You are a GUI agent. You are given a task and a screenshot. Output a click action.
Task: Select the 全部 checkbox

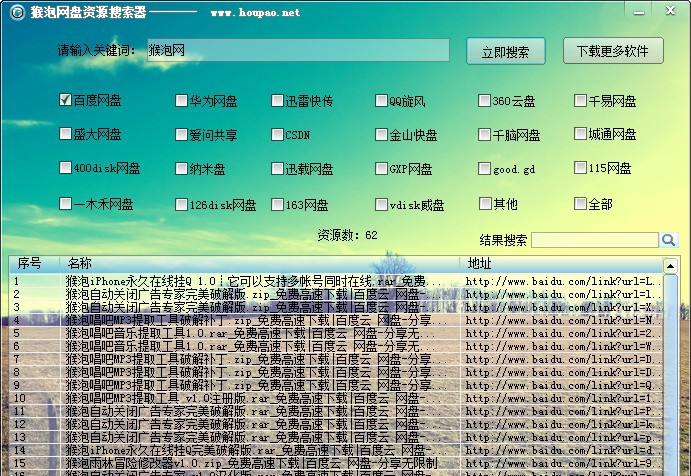click(x=580, y=203)
